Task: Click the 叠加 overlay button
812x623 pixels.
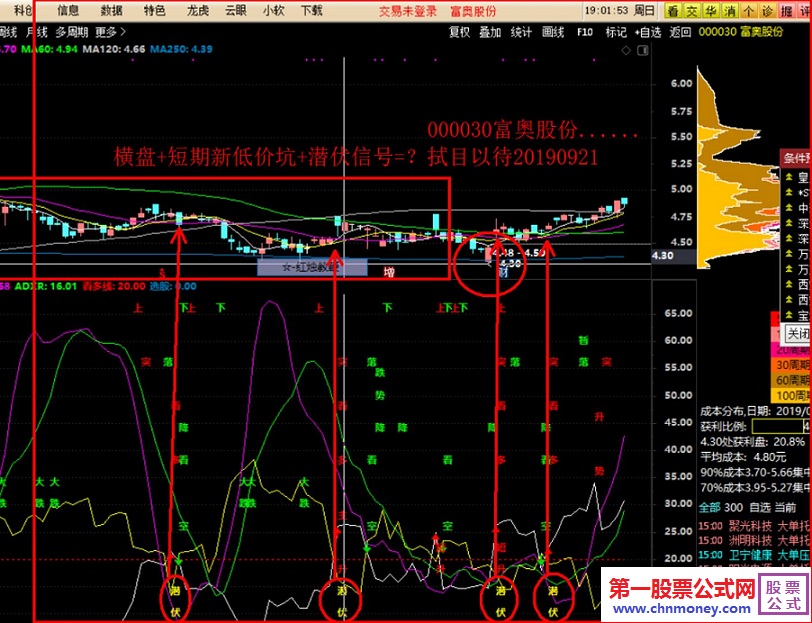Action: click(x=490, y=32)
